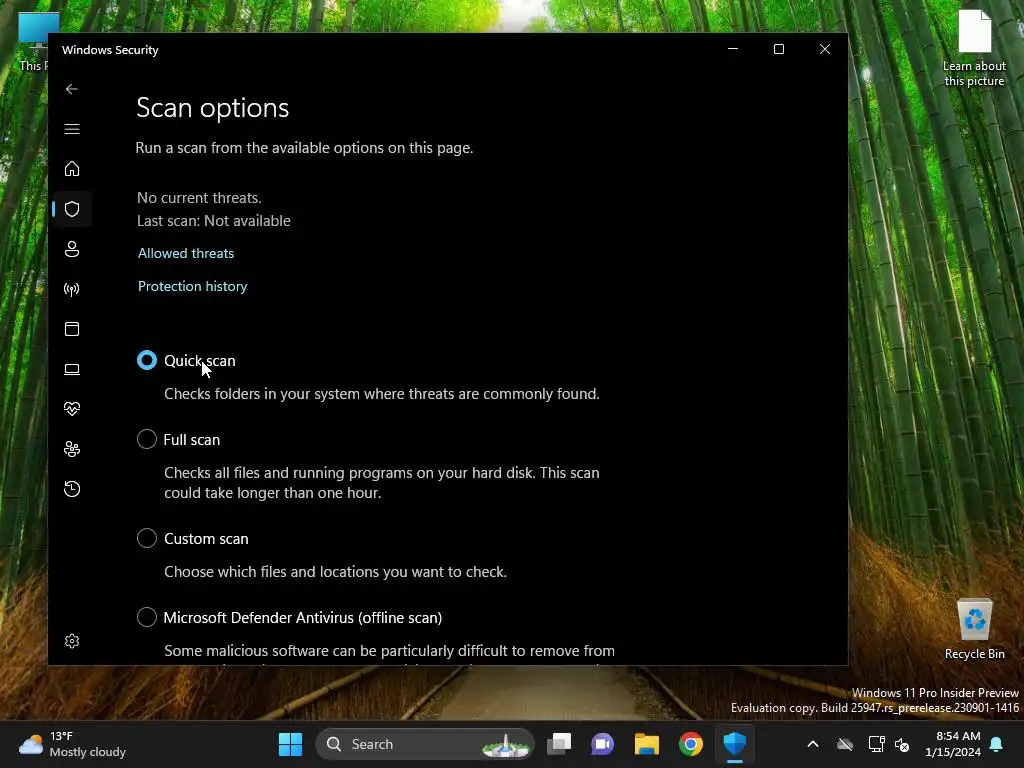Go back using the back arrow
The image size is (1024, 768).
click(72, 89)
